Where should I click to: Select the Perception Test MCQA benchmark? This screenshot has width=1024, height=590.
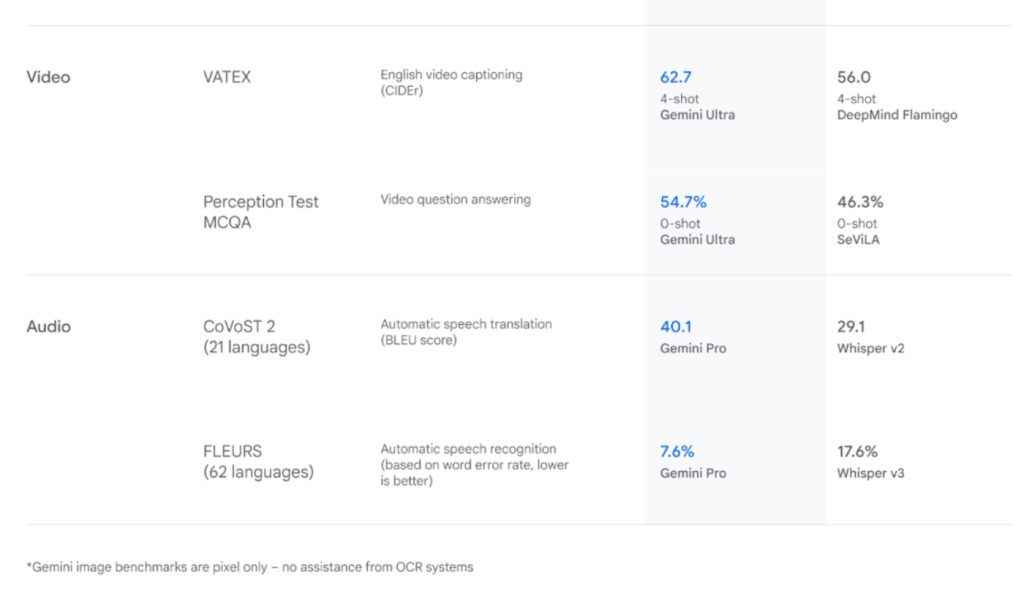tap(260, 212)
